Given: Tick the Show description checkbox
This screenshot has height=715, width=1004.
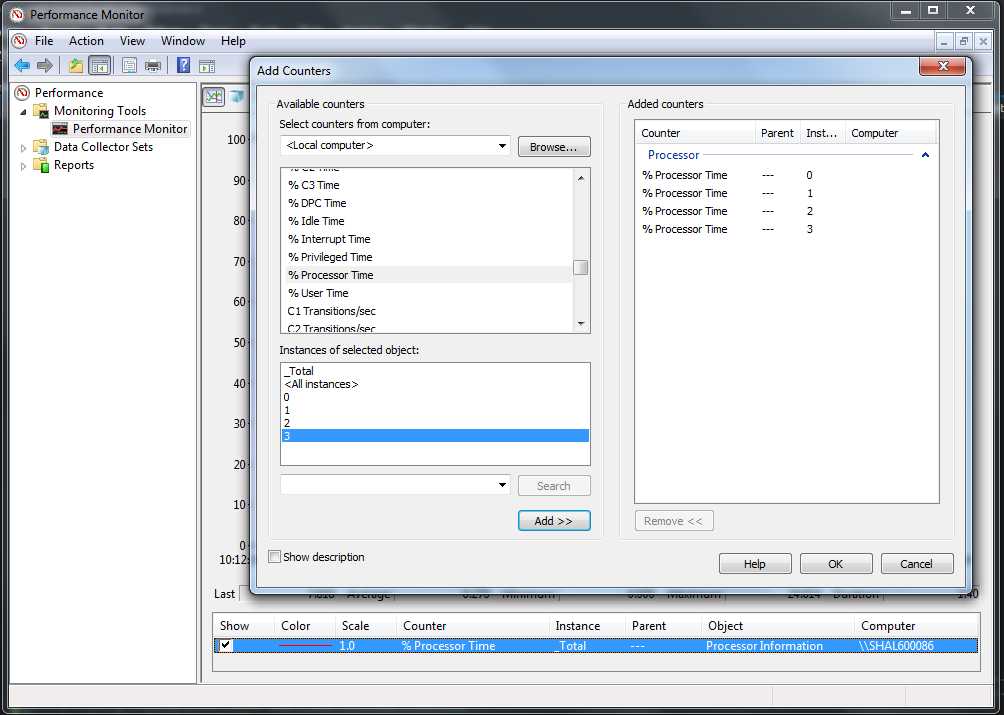Looking at the screenshot, I should (x=274, y=557).
